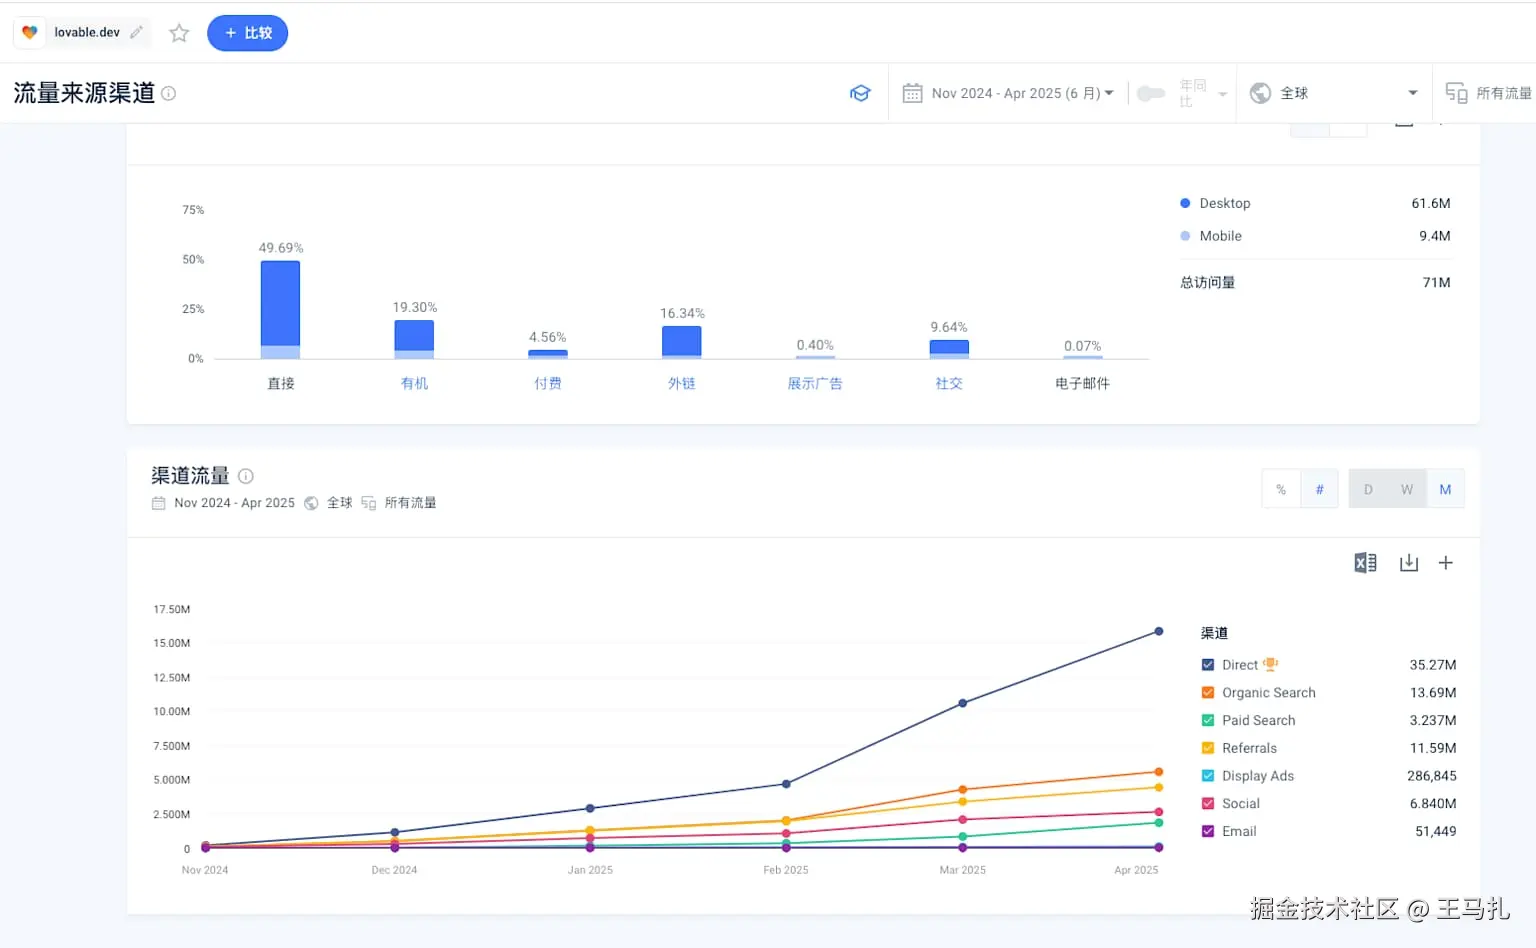Click the info icon beside 渠道流量

246,476
